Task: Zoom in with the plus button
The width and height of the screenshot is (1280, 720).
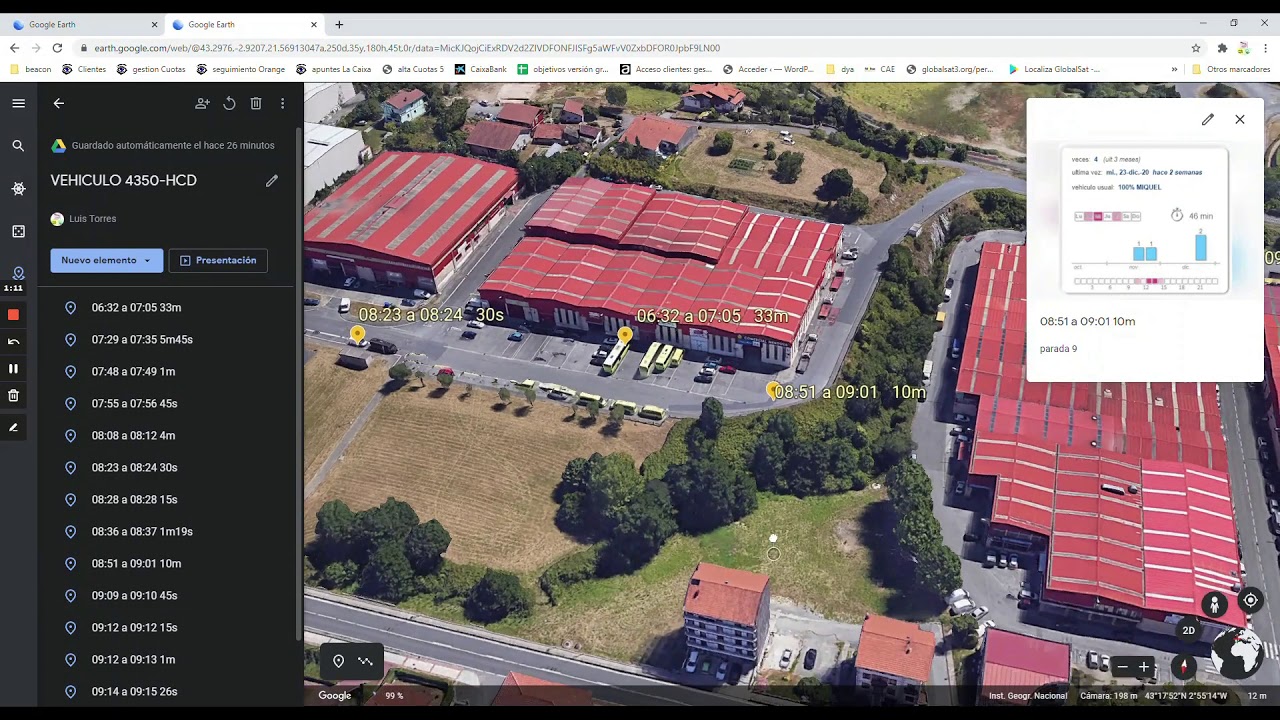Action: pyautogui.click(x=1144, y=667)
